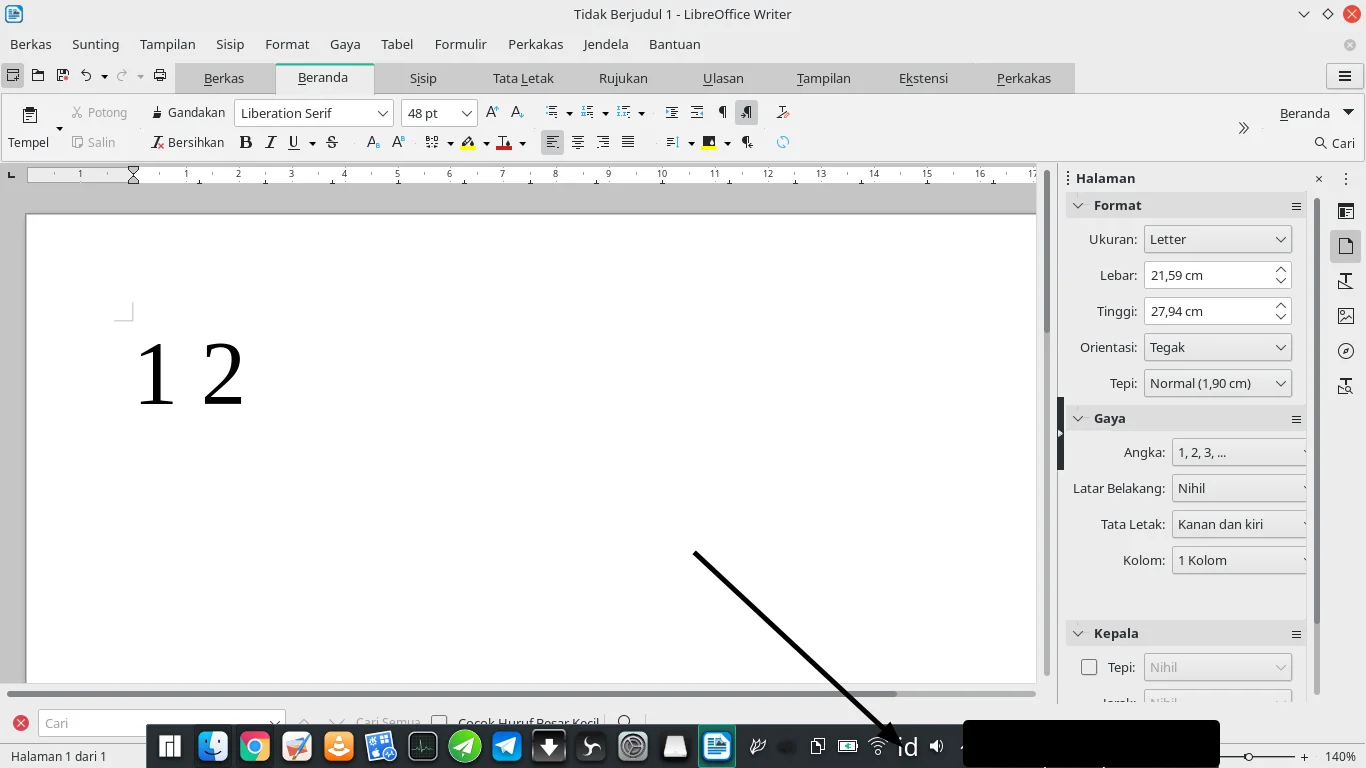Screen dimensions: 1366x768
Task: Undo the last action
Action: click(86, 75)
